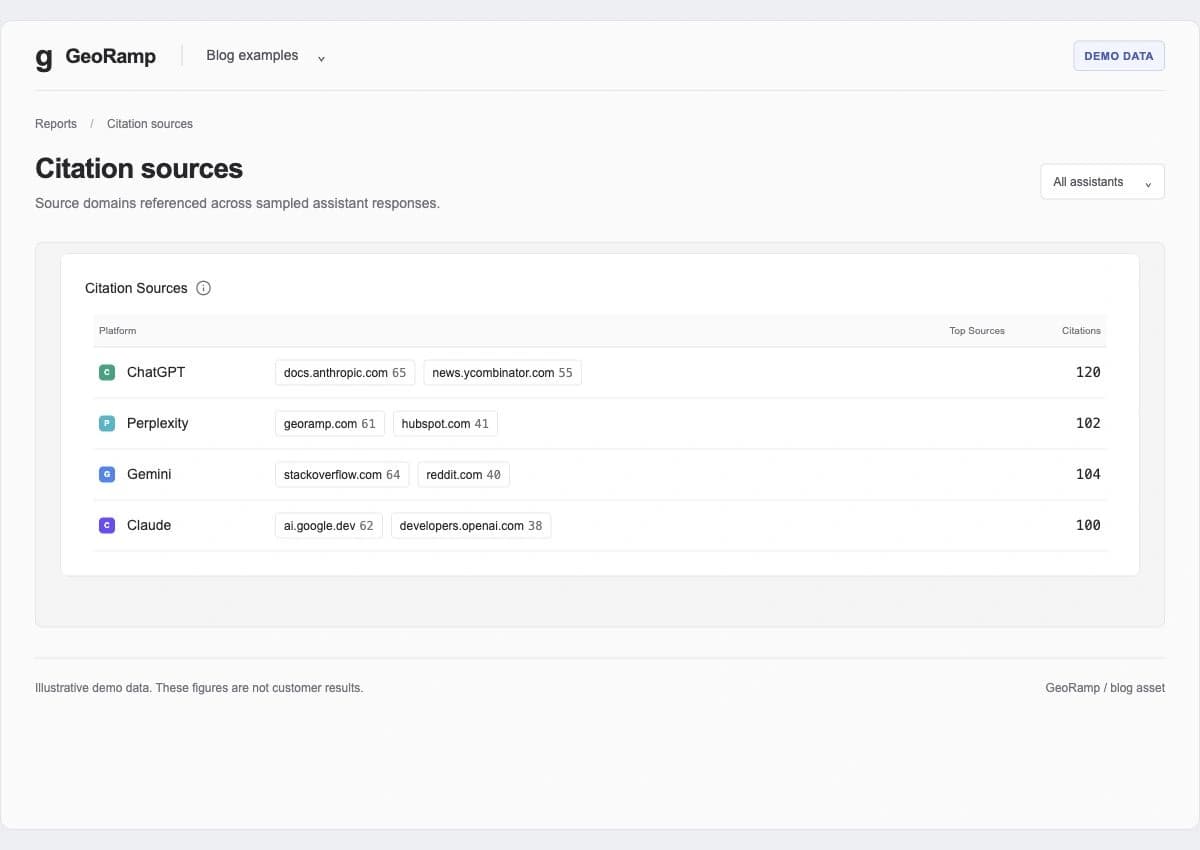Click the Claude platform icon
This screenshot has width=1200, height=850.
click(x=107, y=526)
